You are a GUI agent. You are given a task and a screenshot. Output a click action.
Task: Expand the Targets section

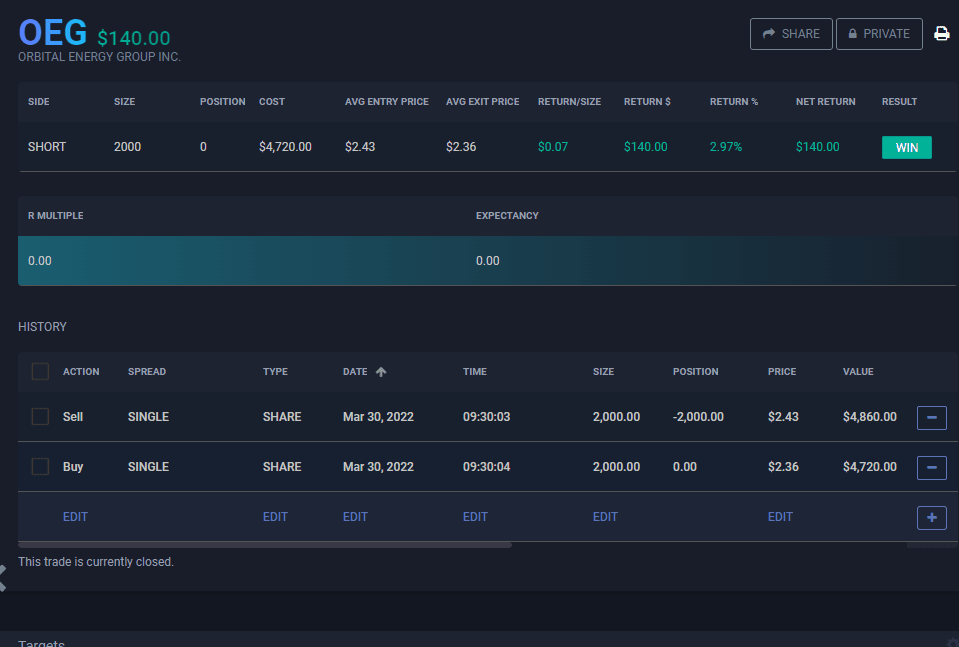pos(42,643)
